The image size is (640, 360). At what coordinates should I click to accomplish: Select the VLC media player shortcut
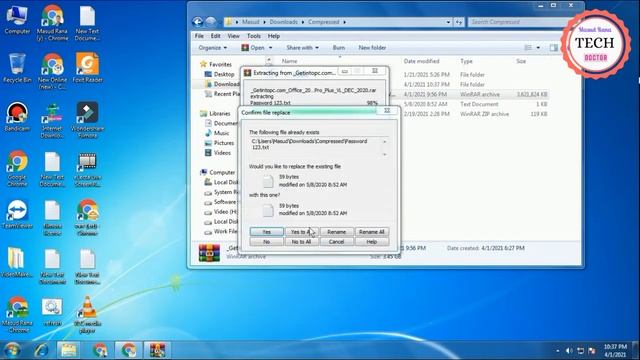[x=87, y=315]
